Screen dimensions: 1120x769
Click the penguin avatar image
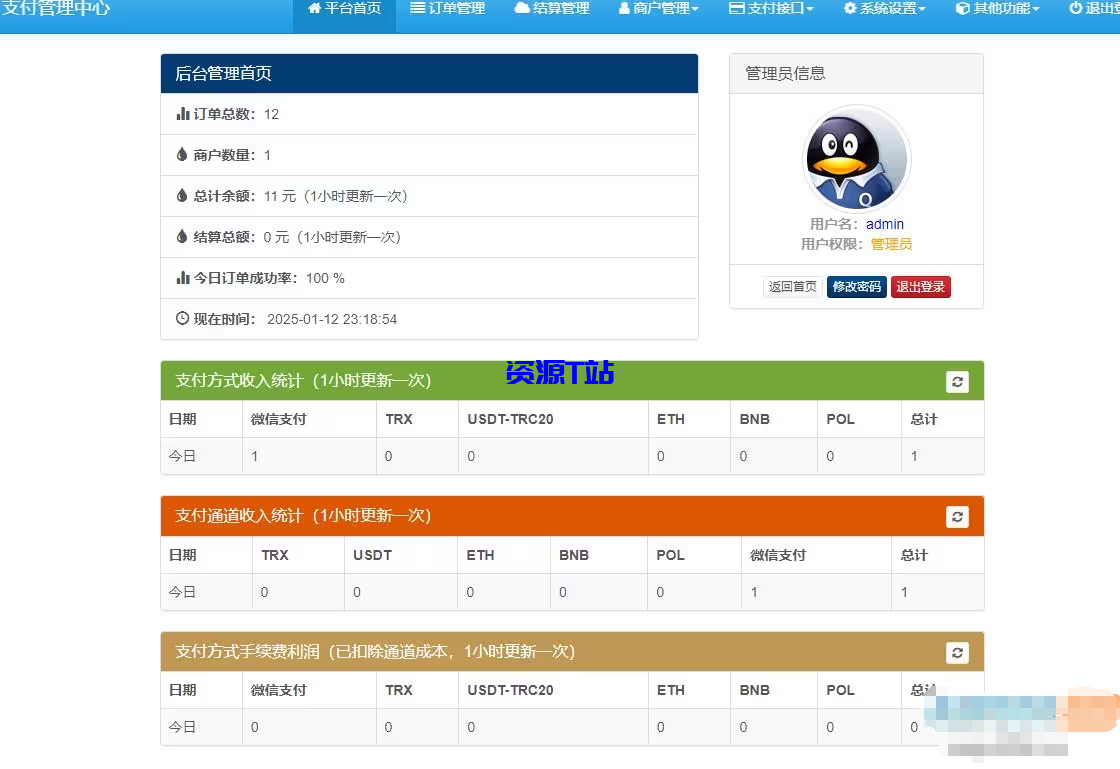[x=856, y=158]
